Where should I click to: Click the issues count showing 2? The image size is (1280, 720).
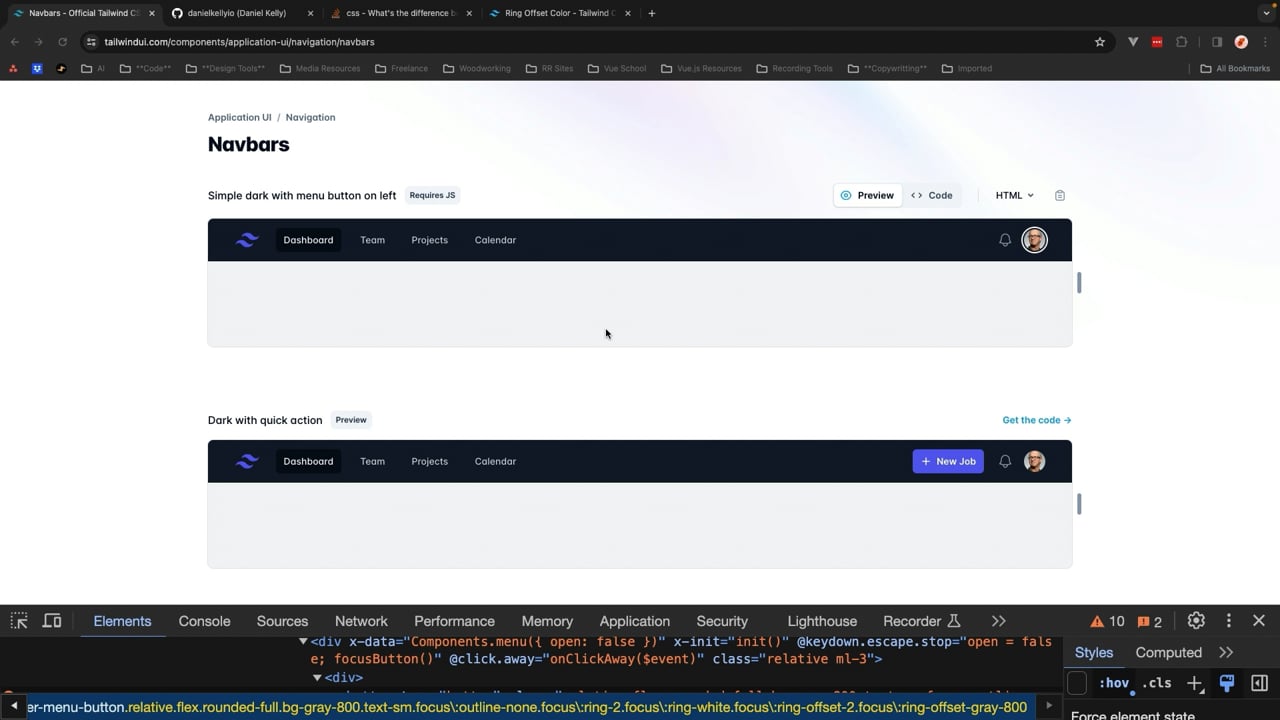[1150, 621]
